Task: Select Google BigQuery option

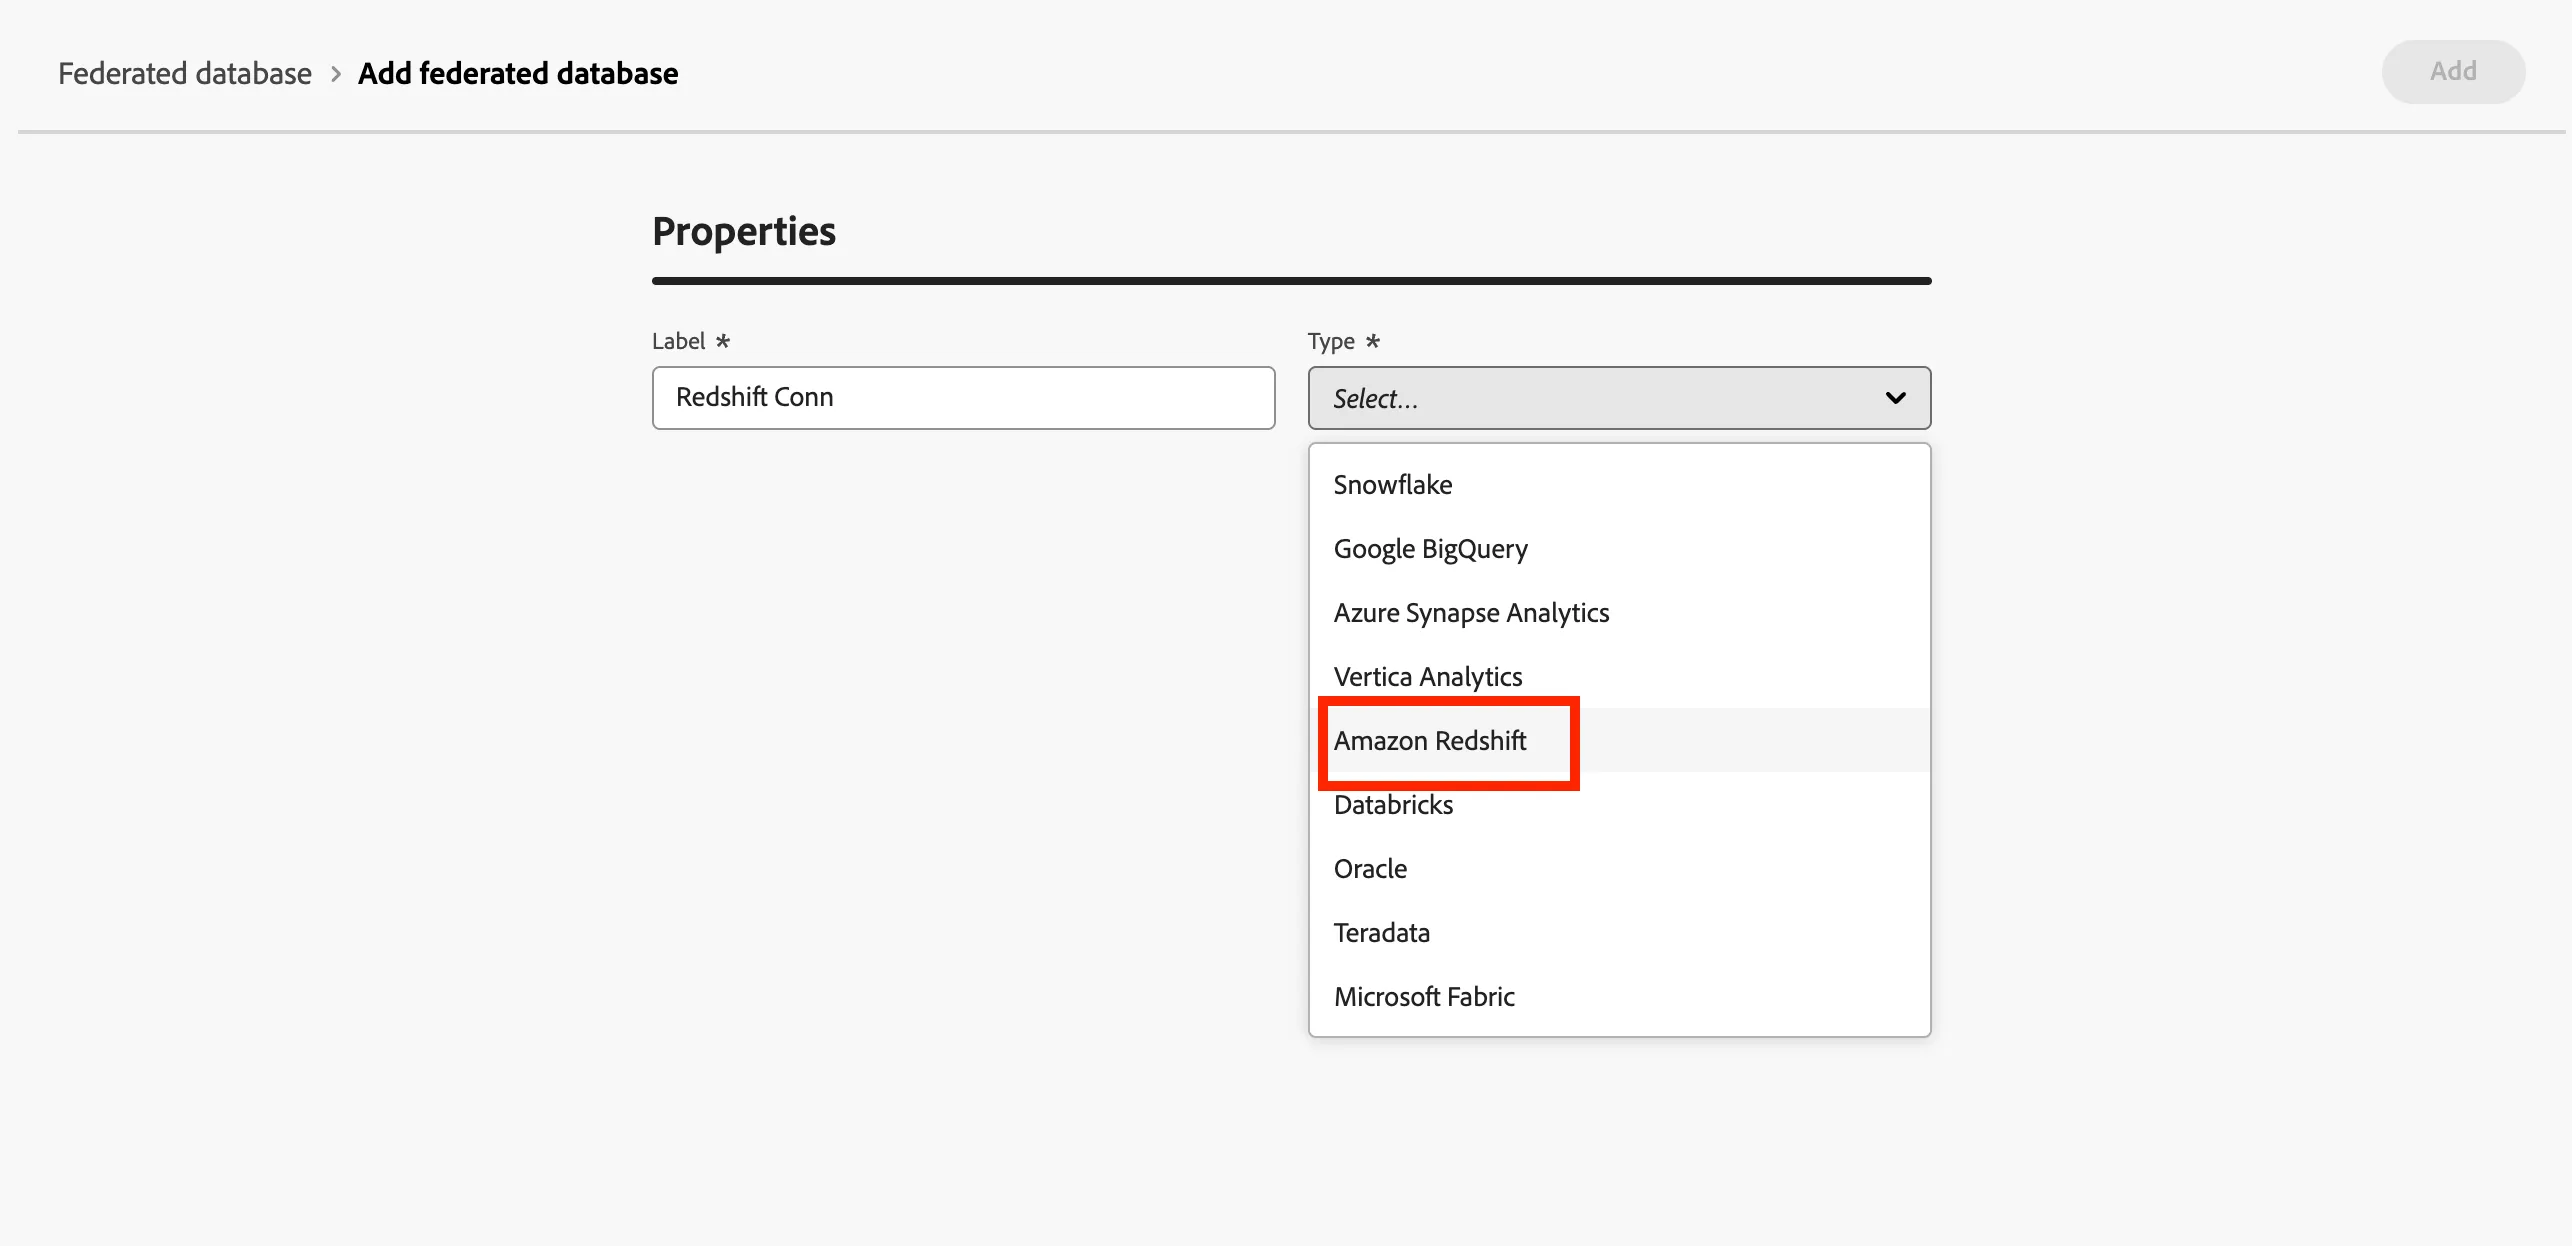Action: pyautogui.click(x=1619, y=549)
